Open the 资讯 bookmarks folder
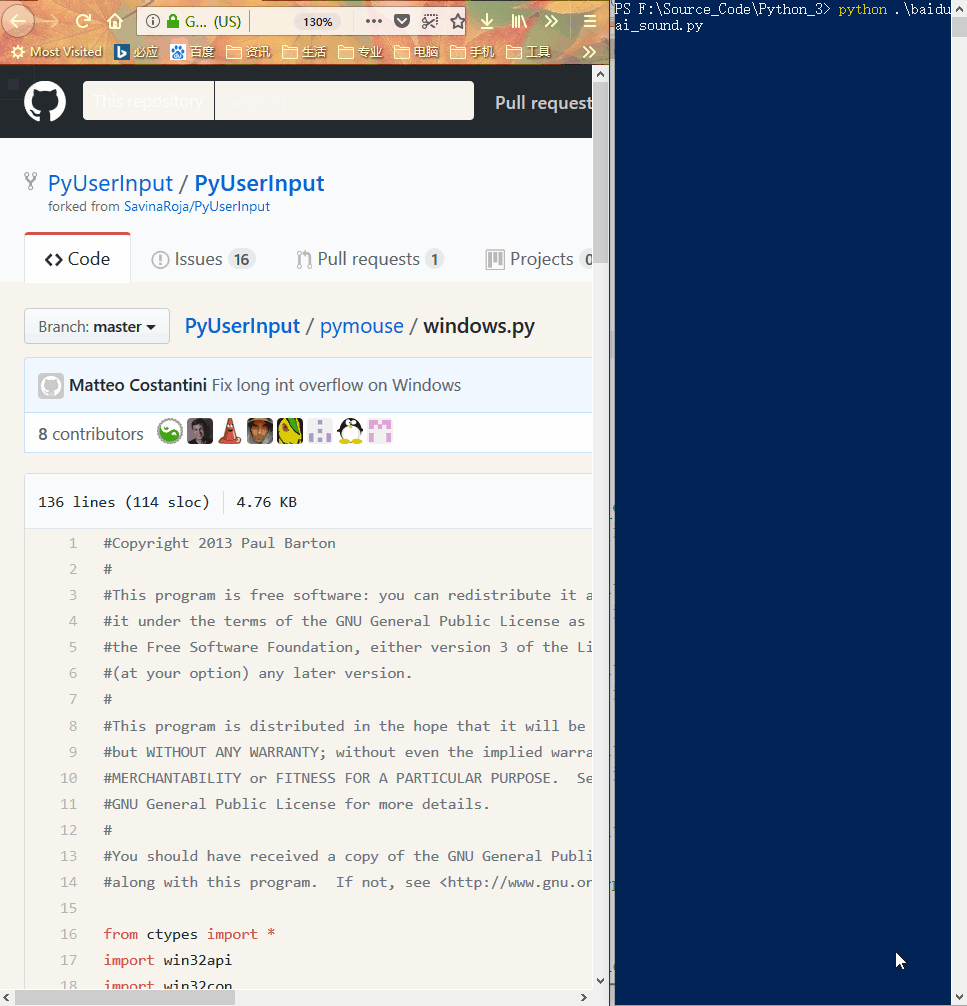967x1006 pixels. (248, 52)
